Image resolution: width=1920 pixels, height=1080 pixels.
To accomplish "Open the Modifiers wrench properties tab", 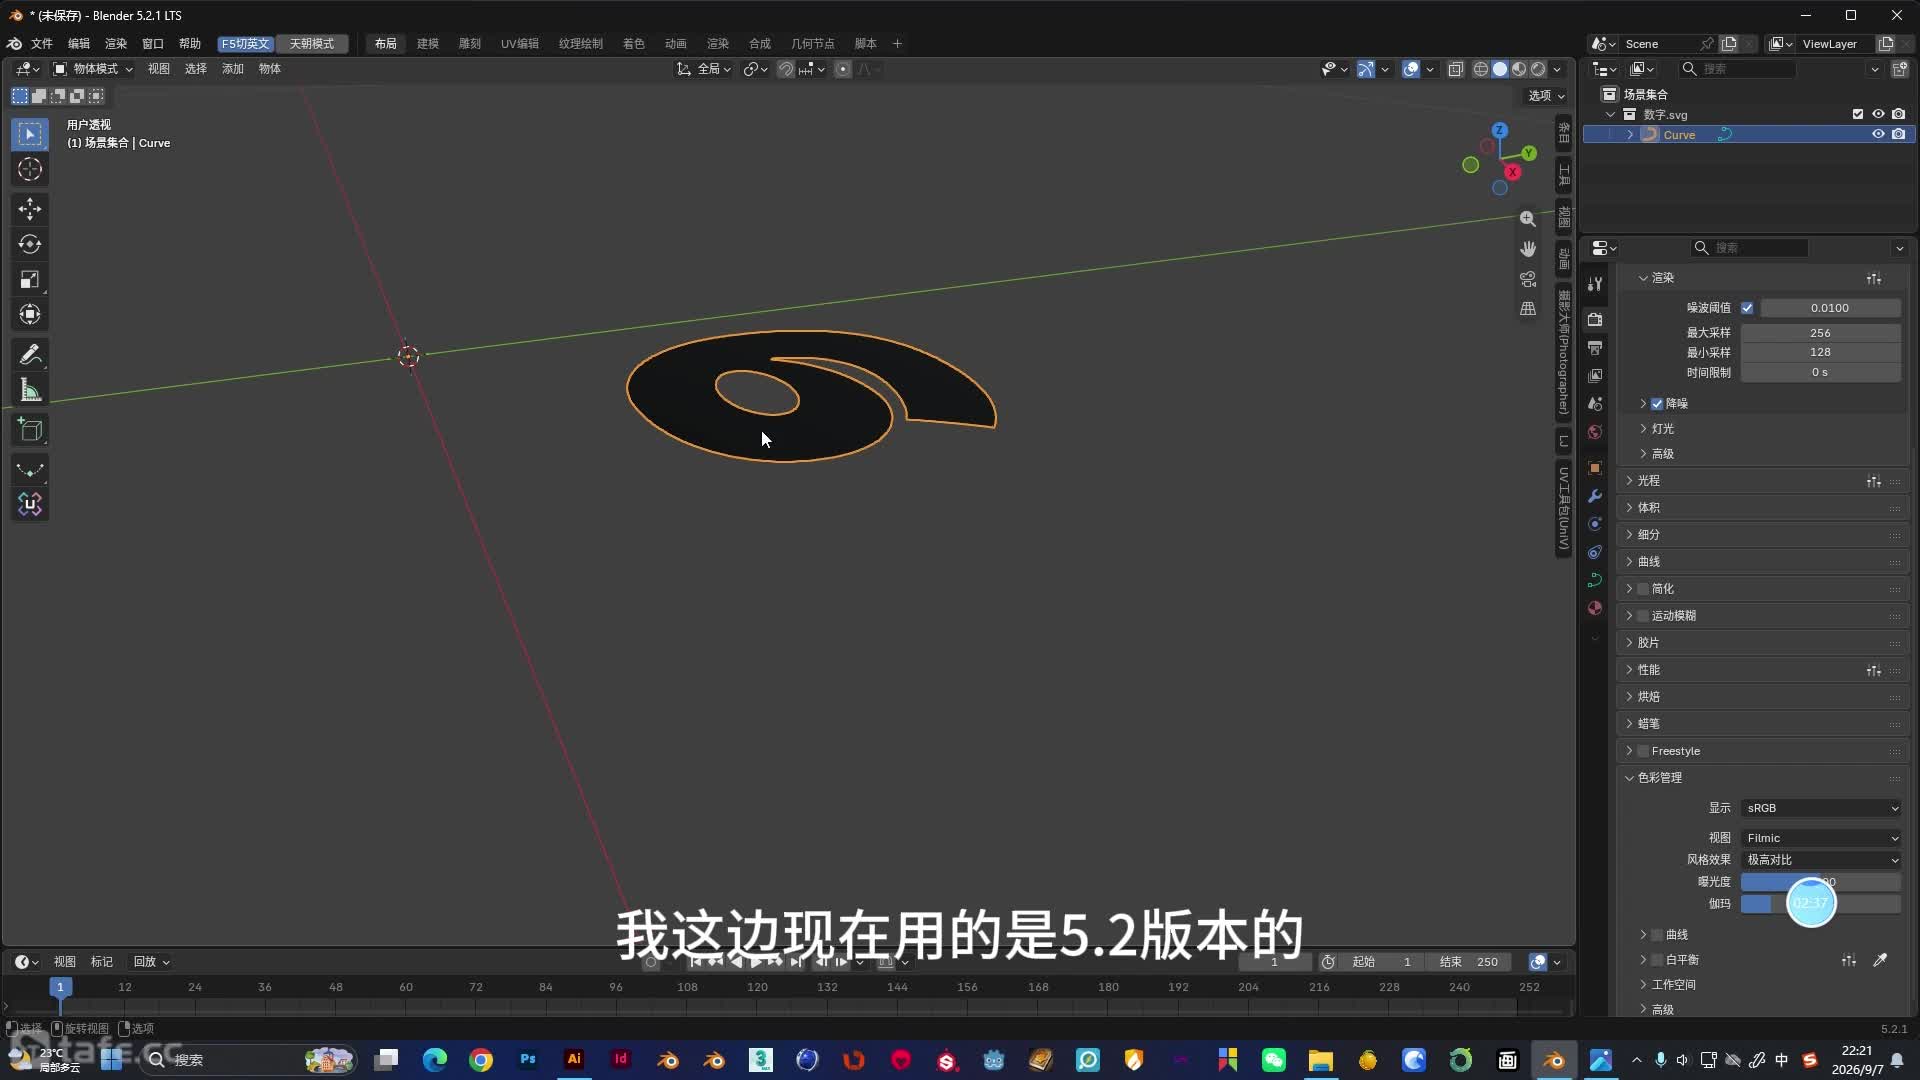I will coord(1595,496).
